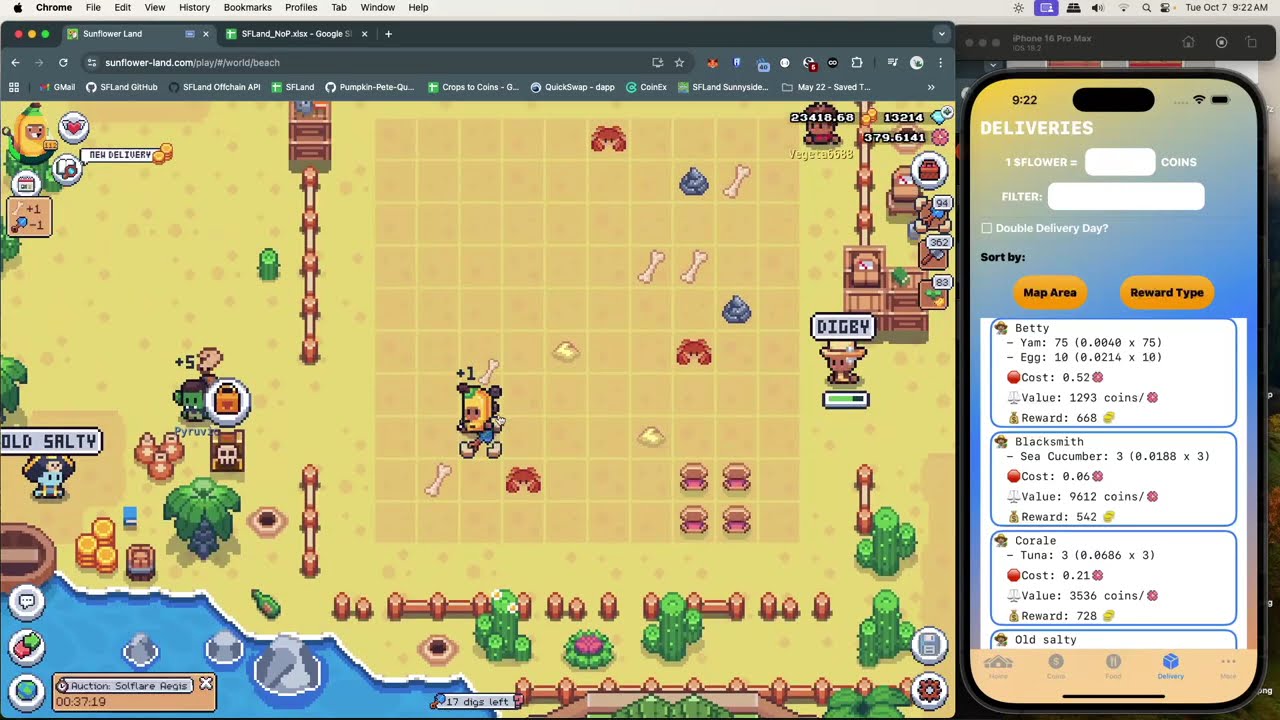This screenshot has width=1280, height=720.
Task: Click the browser back arrow
Action: point(15,62)
